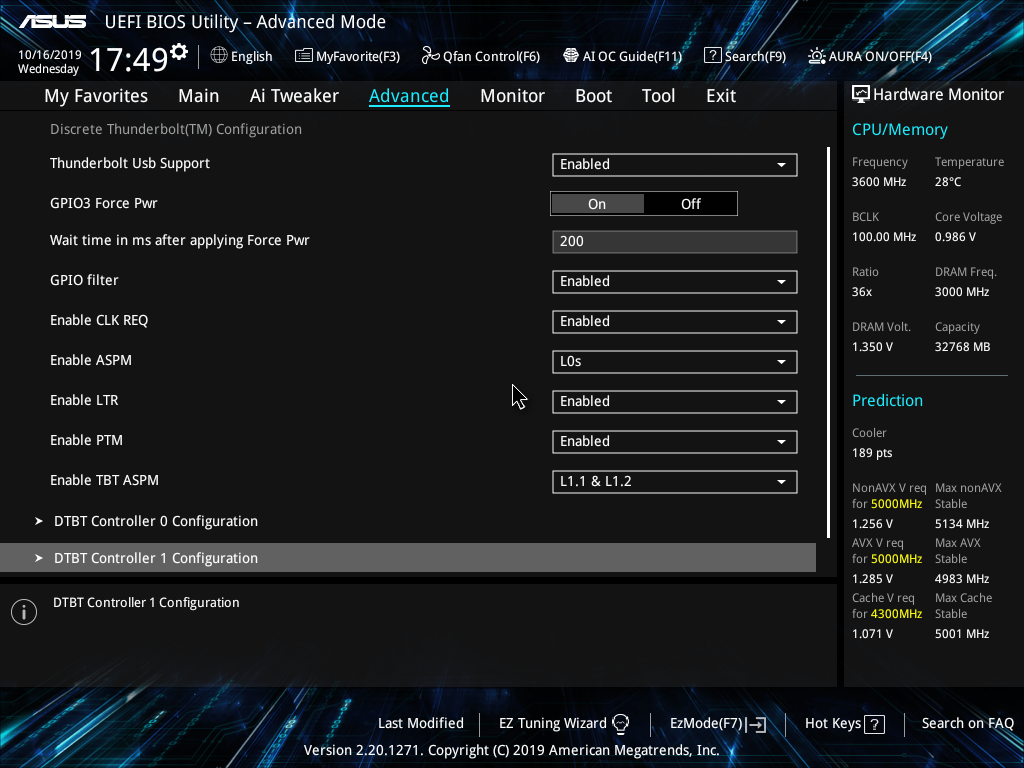Click the 28°C temperature value
The image size is (1024, 768).
pyautogui.click(x=948, y=182)
